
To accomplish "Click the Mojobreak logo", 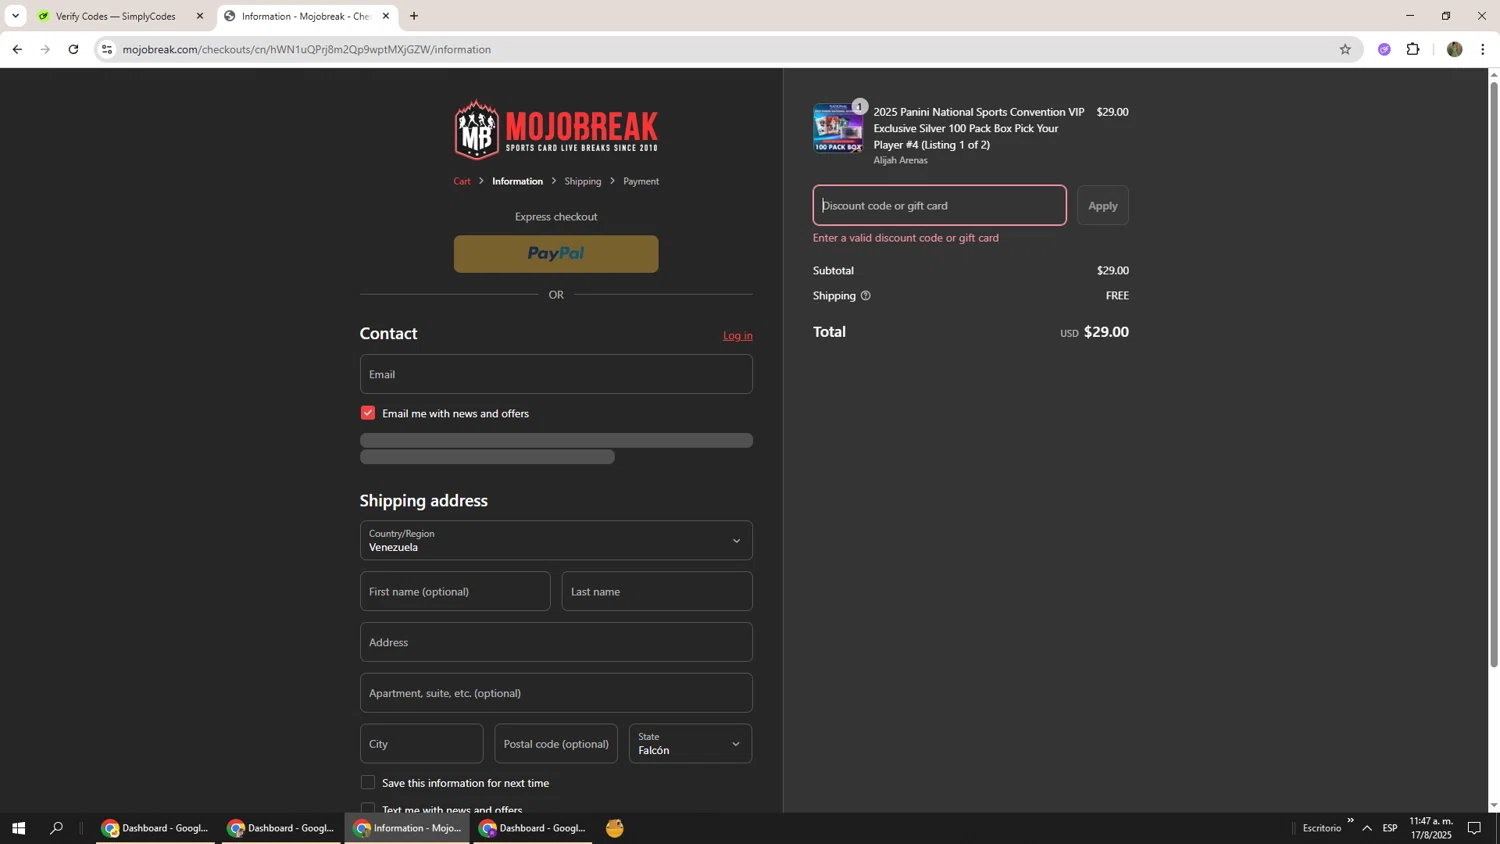I will (x=556, y=130).
